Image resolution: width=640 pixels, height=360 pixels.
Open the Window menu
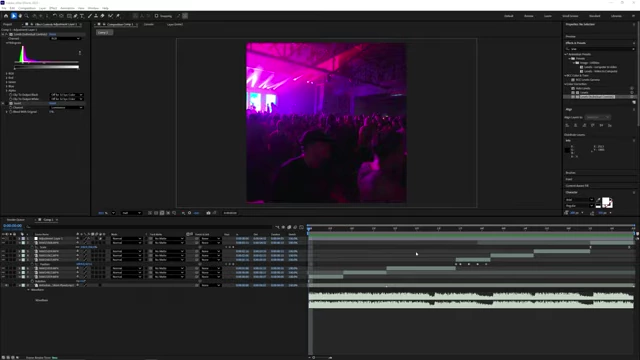click(93, 8)
